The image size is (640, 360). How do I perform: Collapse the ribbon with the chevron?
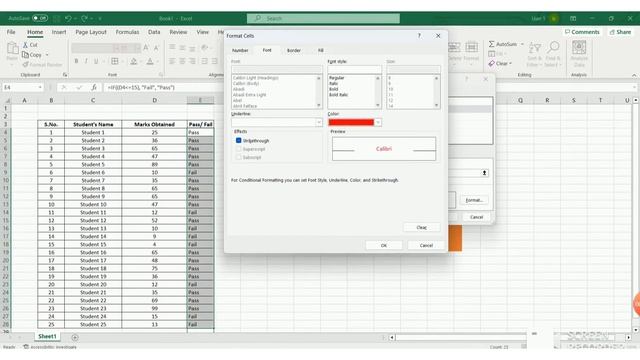click(x=634, y=75)
